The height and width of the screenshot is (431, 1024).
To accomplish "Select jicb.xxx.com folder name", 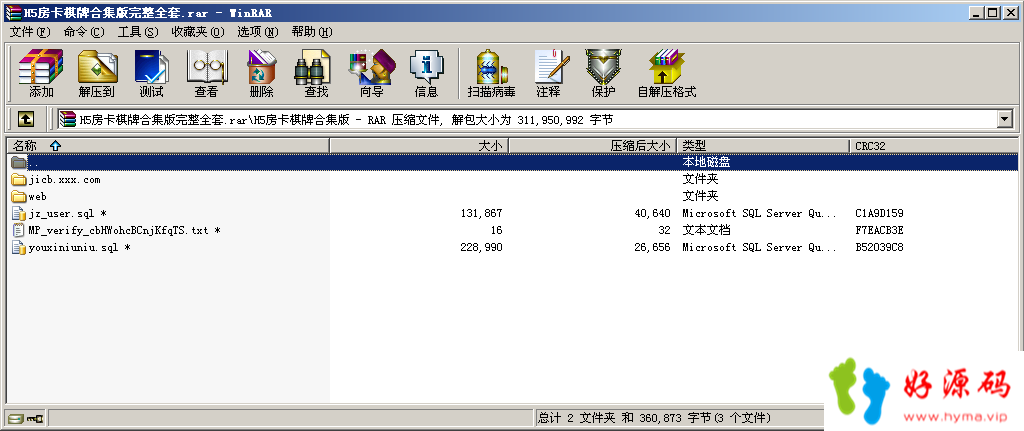I will click(65, 180).
